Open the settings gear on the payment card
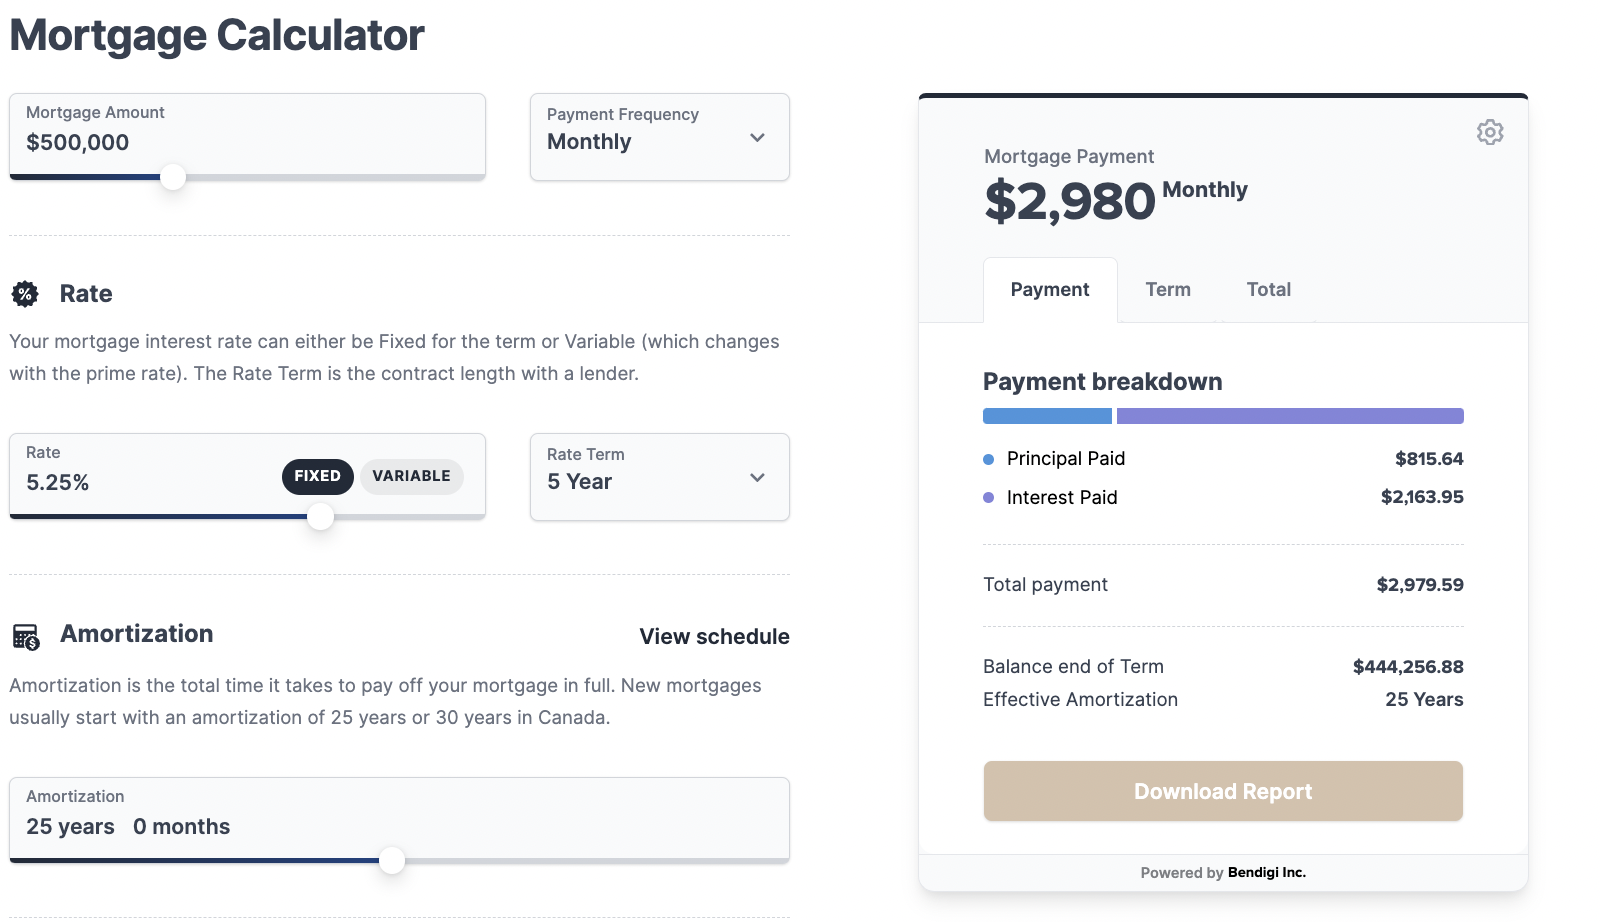1600x922 pixels. pos(1489,131)
